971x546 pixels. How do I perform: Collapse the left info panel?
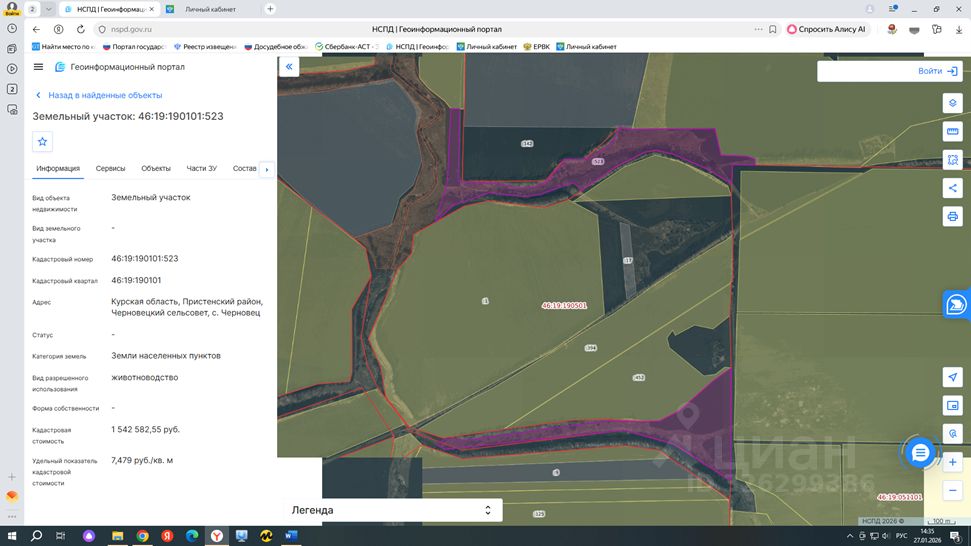pos(289,67)
